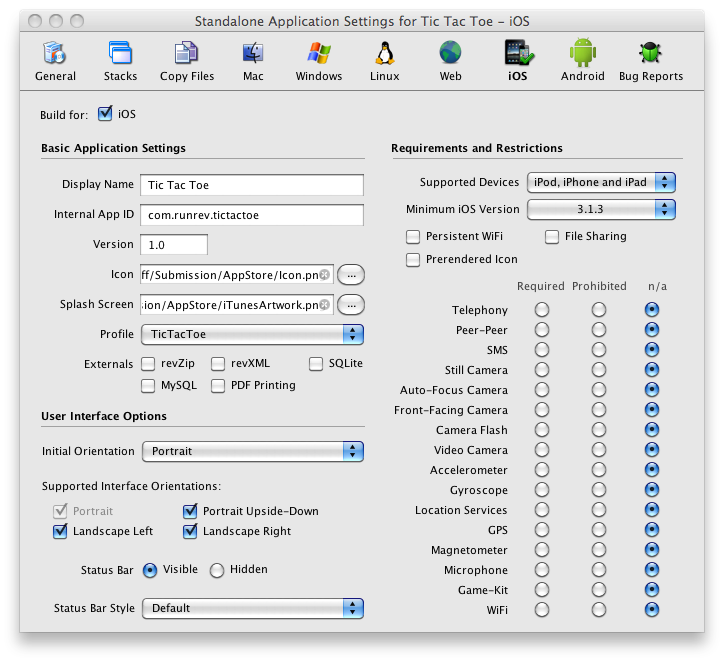Set Microphone to Required
This screenshot has height=662, width=724.
[x=542, y=570]
